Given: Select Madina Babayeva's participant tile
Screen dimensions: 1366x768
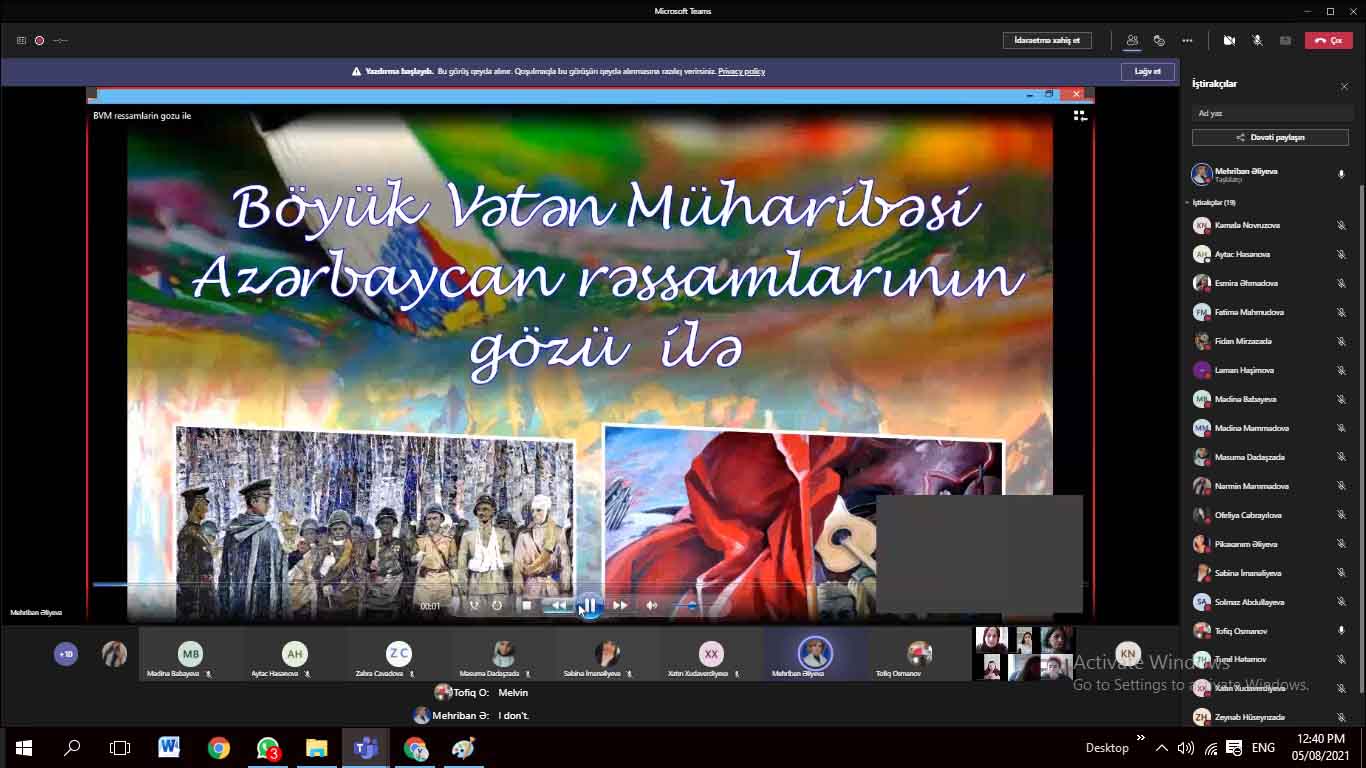Looking at the screenshot, I should [x=190, y=656].
